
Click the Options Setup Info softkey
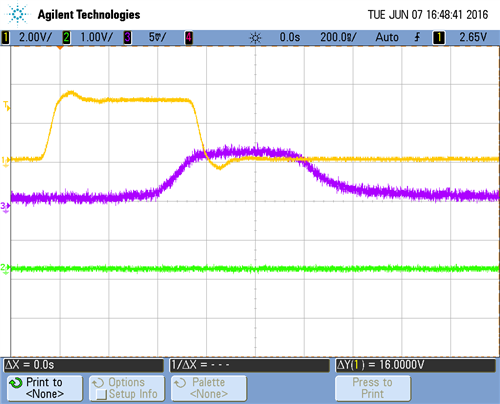(127, 388)
